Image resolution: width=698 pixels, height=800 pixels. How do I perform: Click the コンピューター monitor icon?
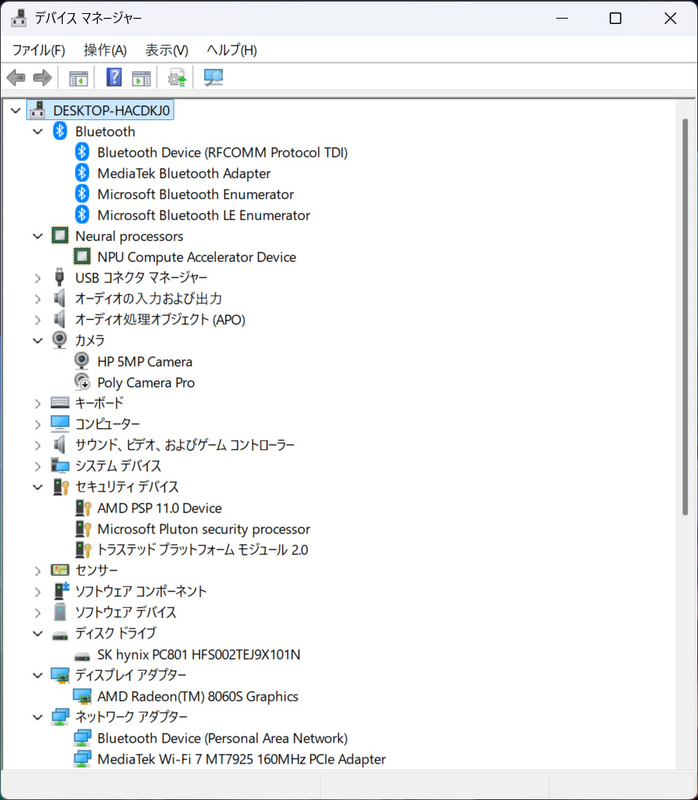coord(60,423)
